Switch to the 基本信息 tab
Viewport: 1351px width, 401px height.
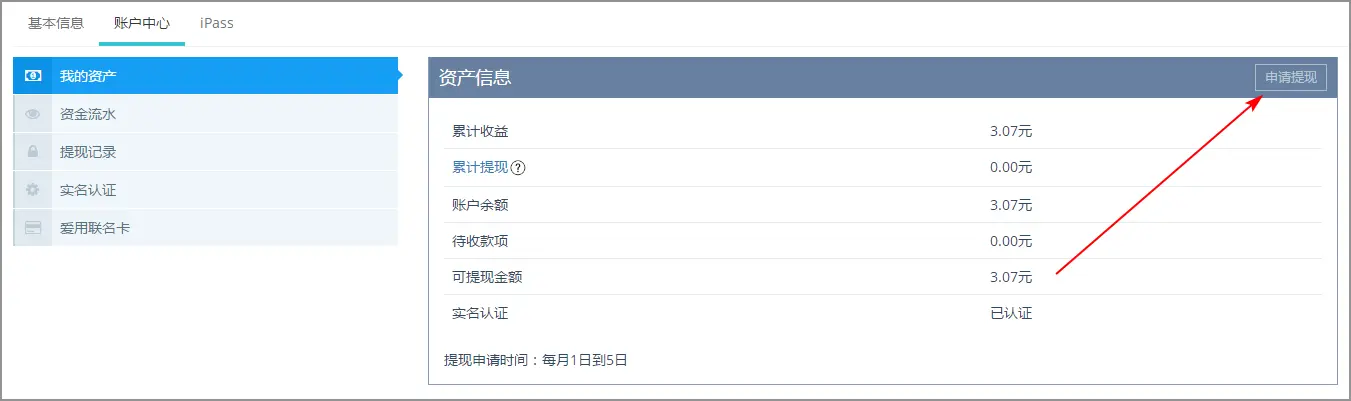[x=56, y=23]
